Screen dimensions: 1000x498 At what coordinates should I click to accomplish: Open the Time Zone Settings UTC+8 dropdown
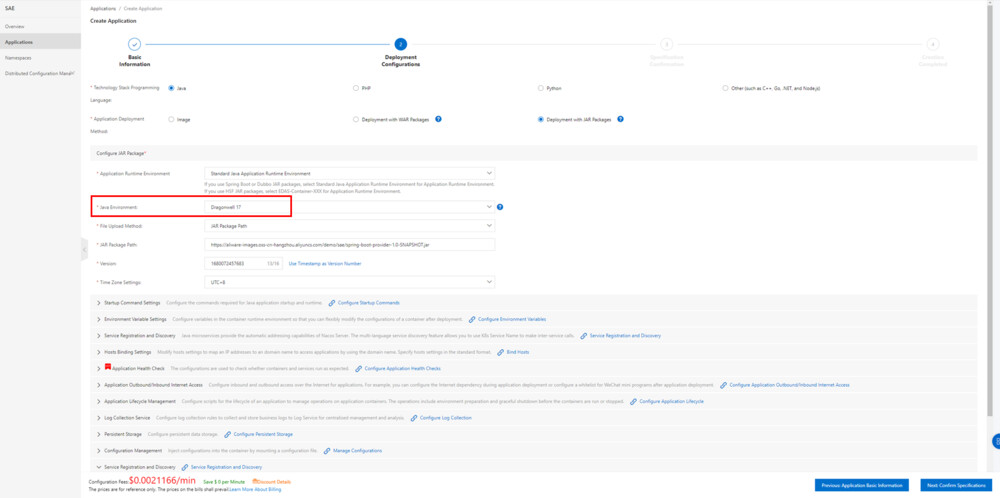click(349, 282)
